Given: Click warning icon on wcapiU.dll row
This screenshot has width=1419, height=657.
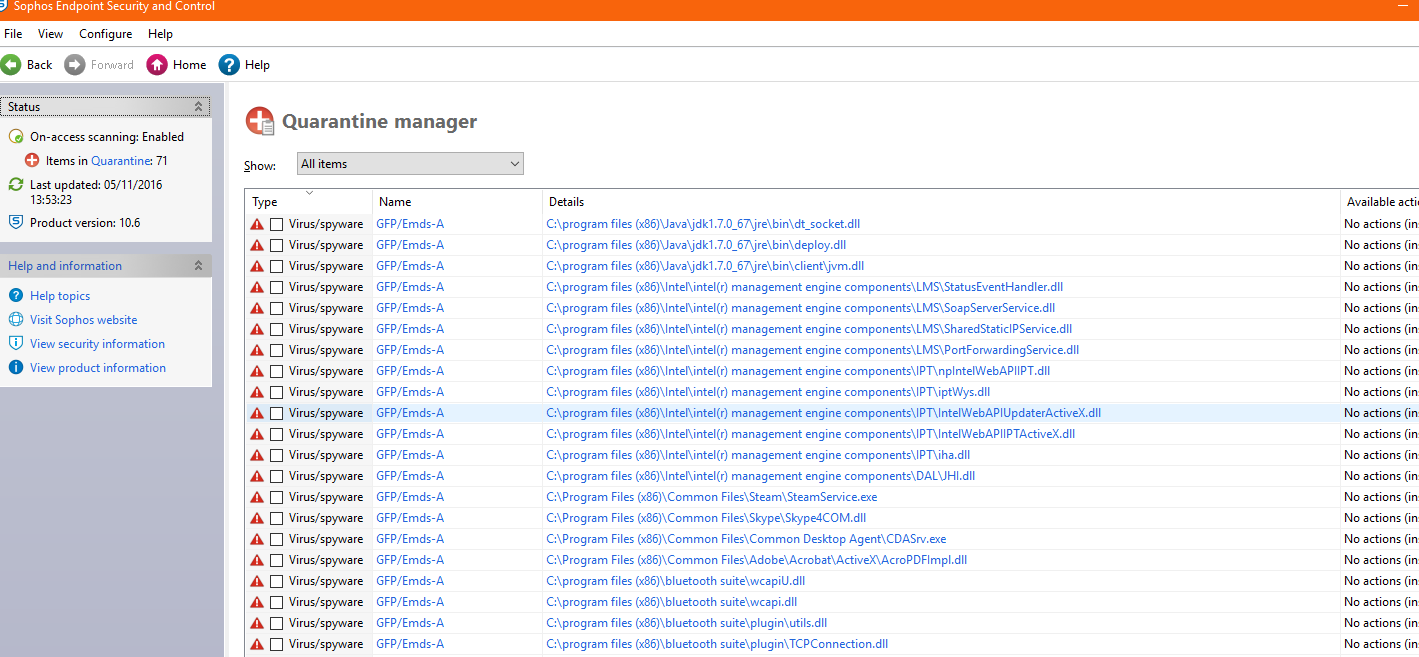Looking at the screenshot, I should pyautogui.click(x=257, y=581).
